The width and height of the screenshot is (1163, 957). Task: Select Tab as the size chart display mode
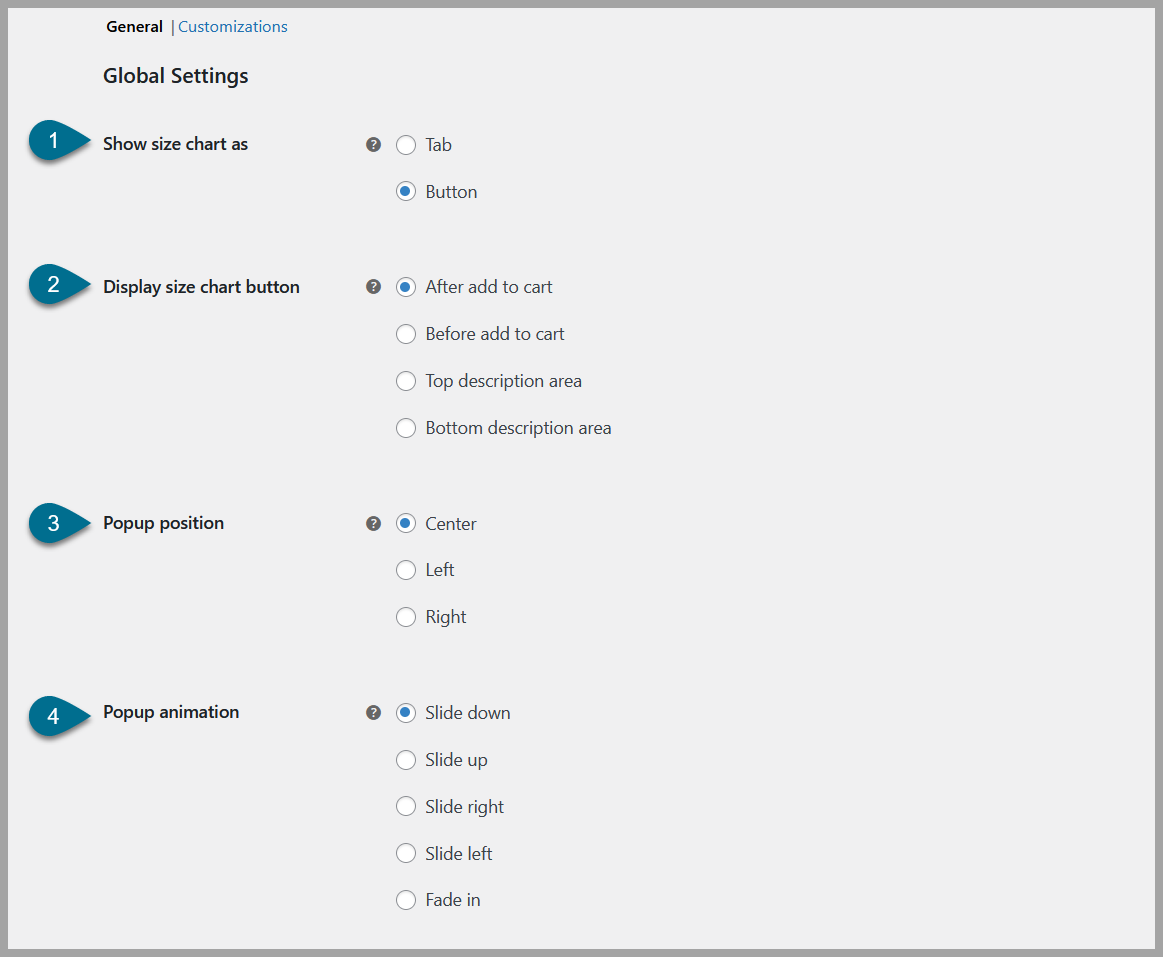pos(406,145)
